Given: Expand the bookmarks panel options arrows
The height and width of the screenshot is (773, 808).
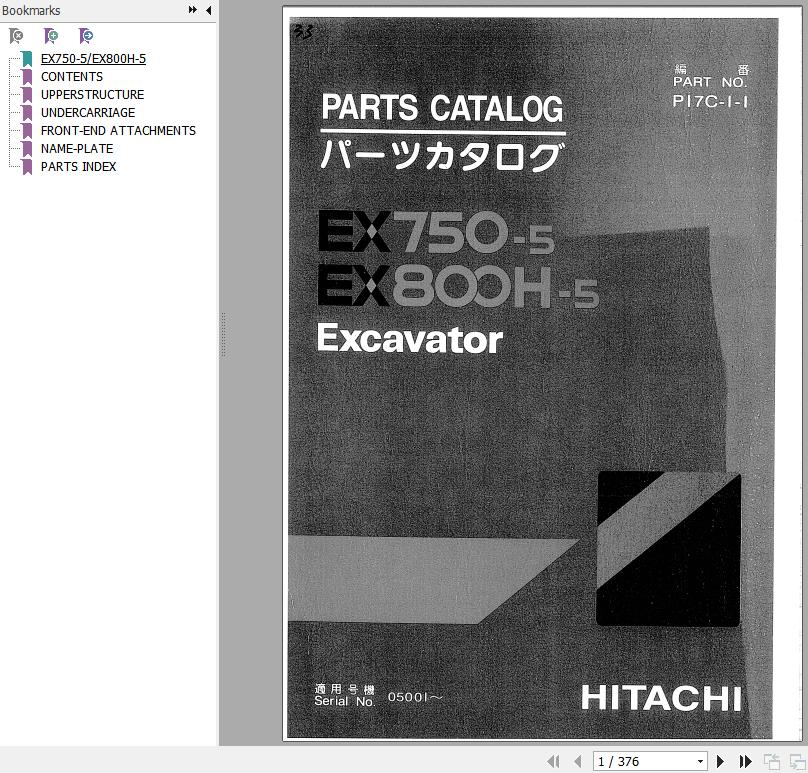Looking at the screenshot, I should (x=193, y=10).
